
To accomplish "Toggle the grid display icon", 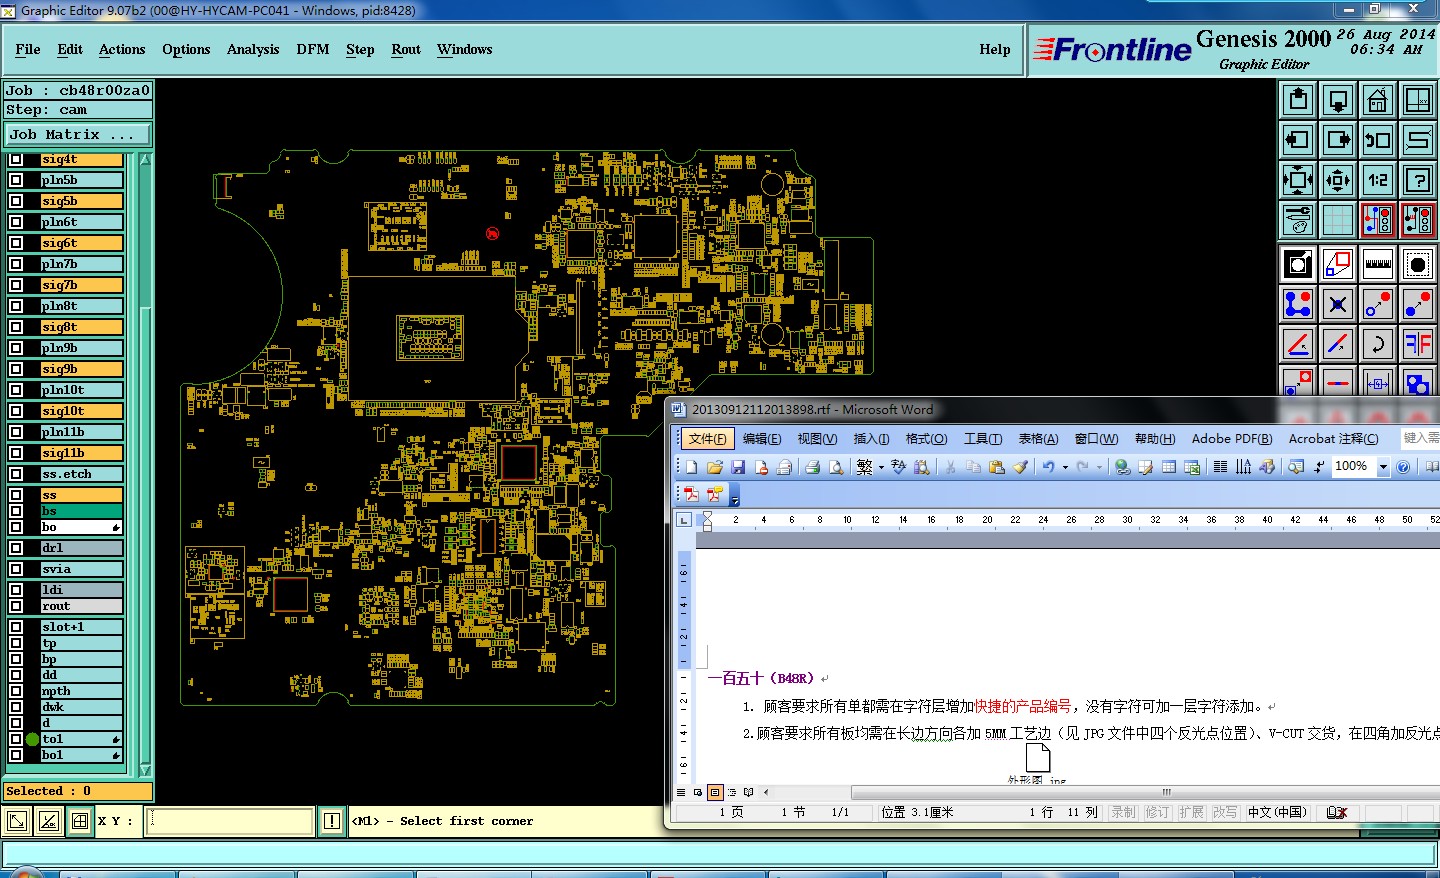I will click(x=1338, y=220).
